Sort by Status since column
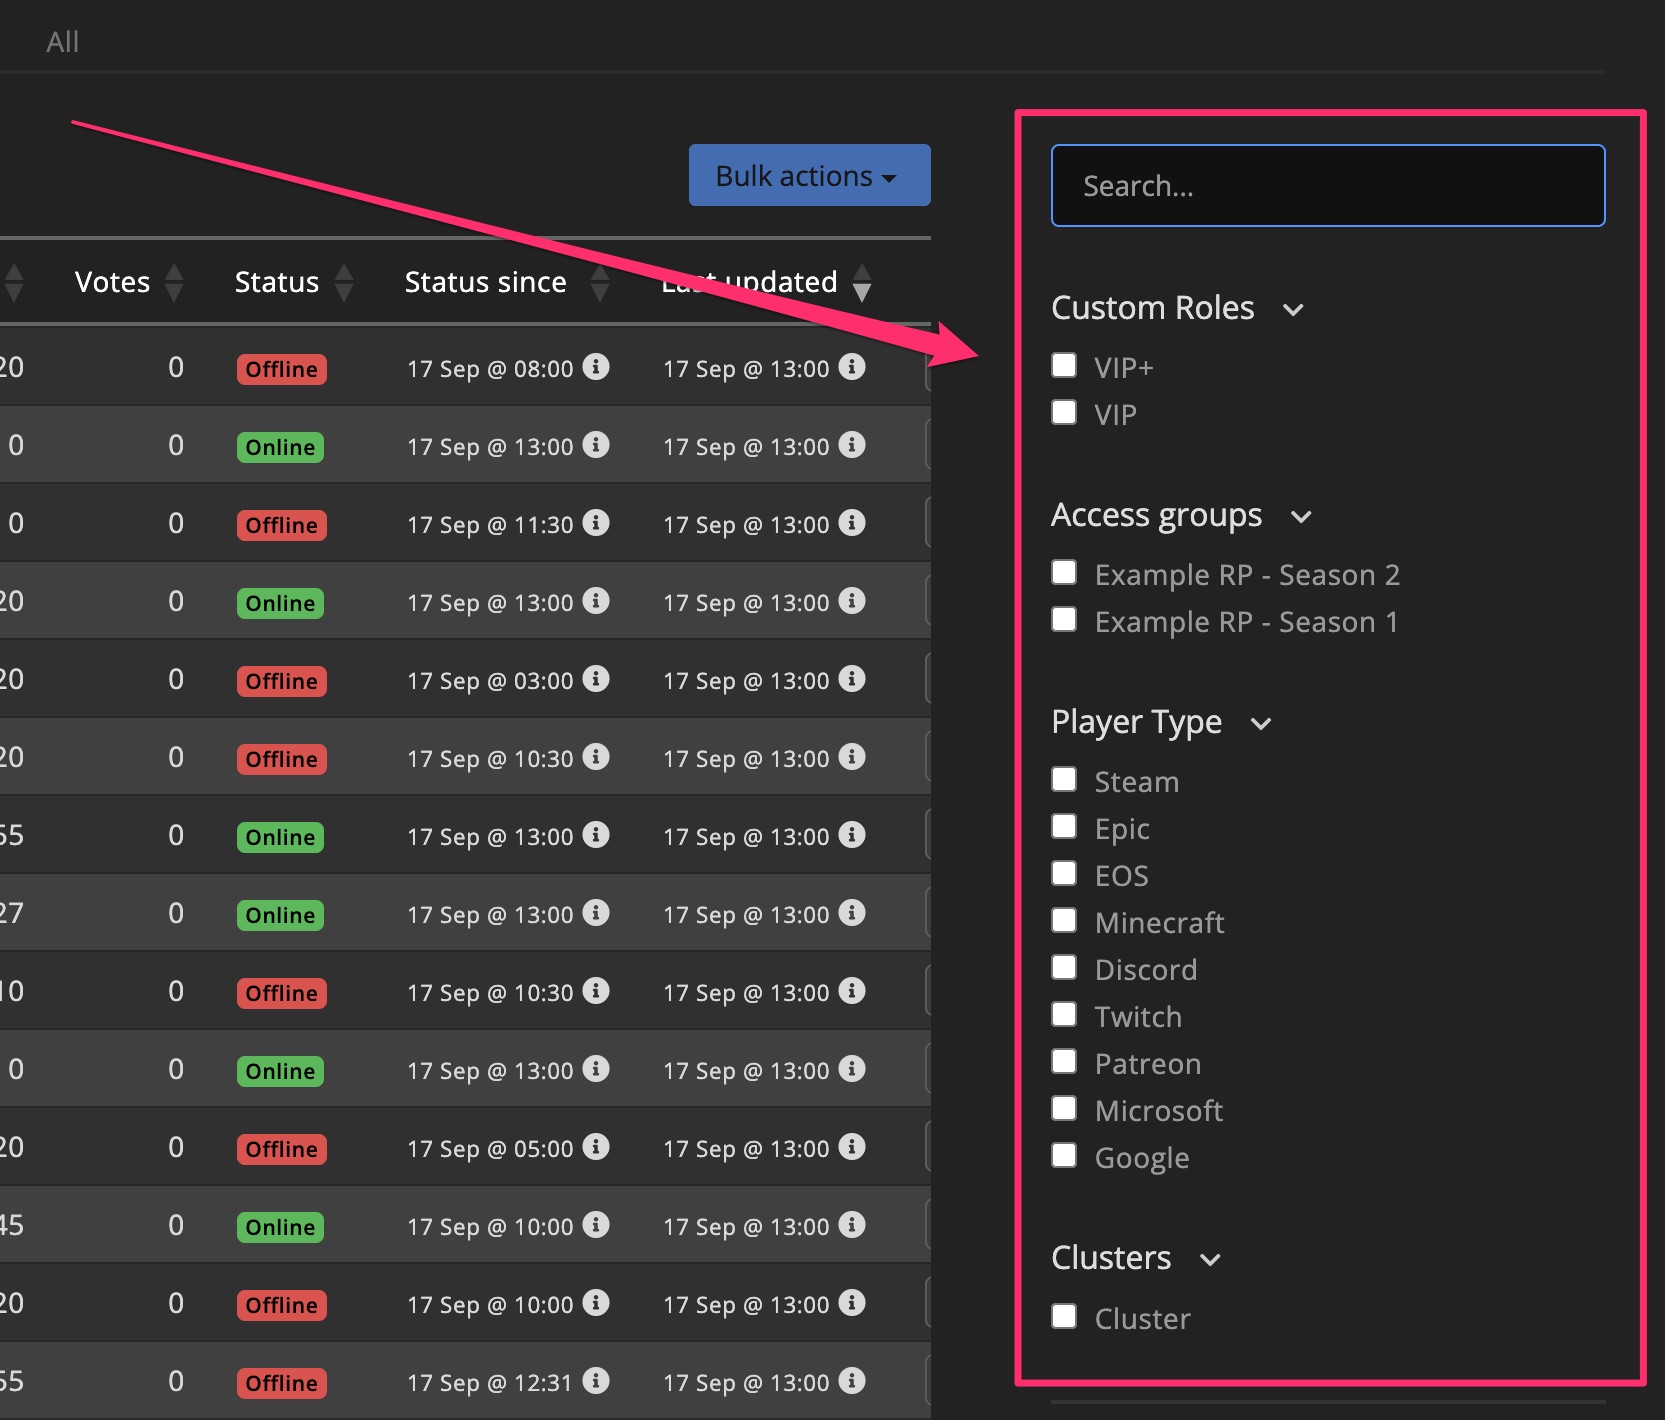This screenshot has width=1665, height=1420. (600, 283)
